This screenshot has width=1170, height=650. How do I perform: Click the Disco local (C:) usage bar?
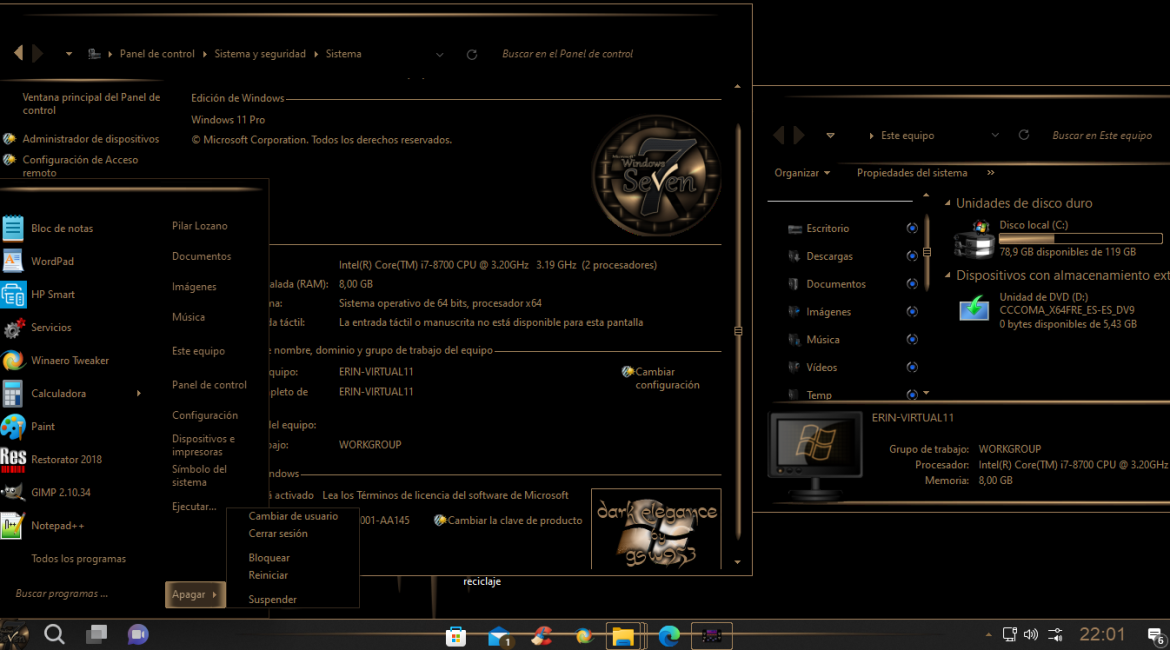[1080, 239]
